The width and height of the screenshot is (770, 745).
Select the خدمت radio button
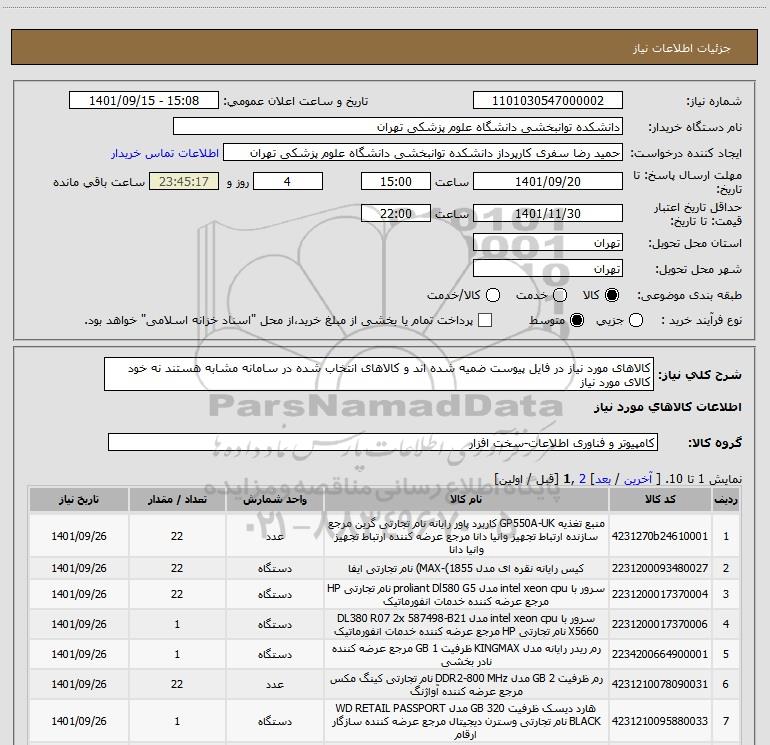[560, 295]
